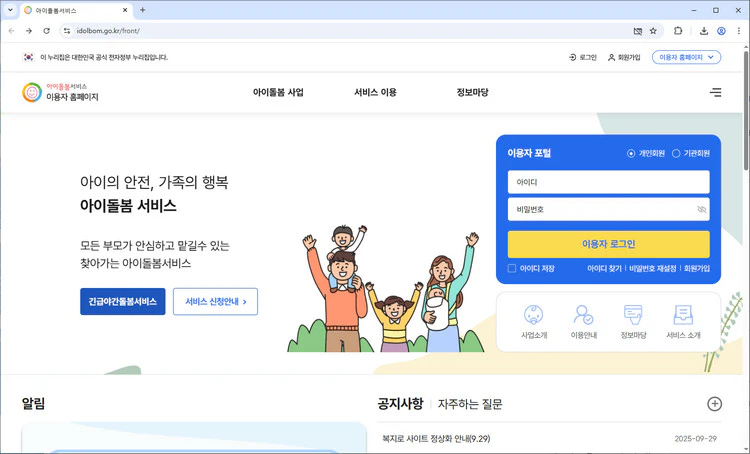The width and height of the screenshot is (750, 454).
Task: Open the 서비스 소개 icon shortcut
Action: coord(683,322)
